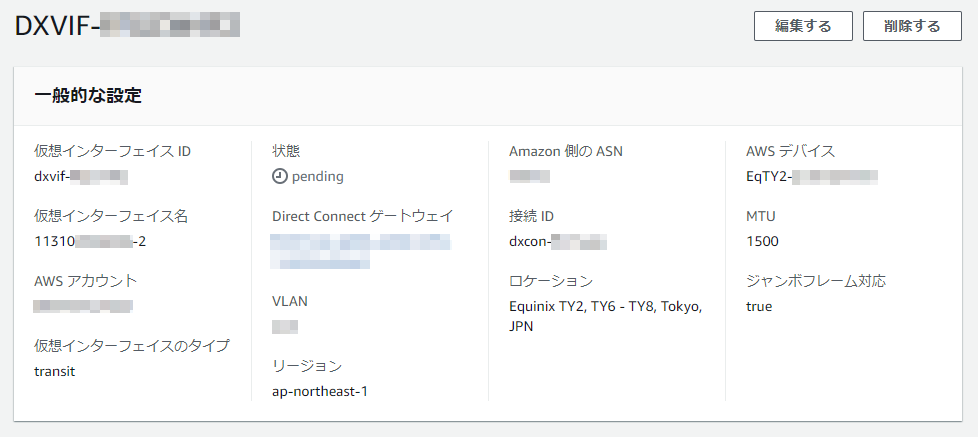The width and height of the screenshot is (978, 437).
Task: Click the blurred AWS アカウント value
Action: point(83,305)
